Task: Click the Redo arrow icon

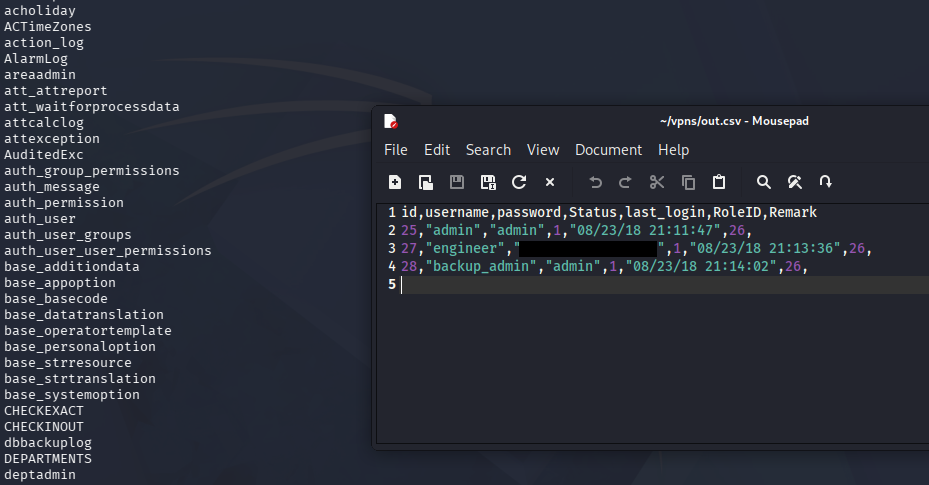Action: pyautogui.click(x=626, y=182)
